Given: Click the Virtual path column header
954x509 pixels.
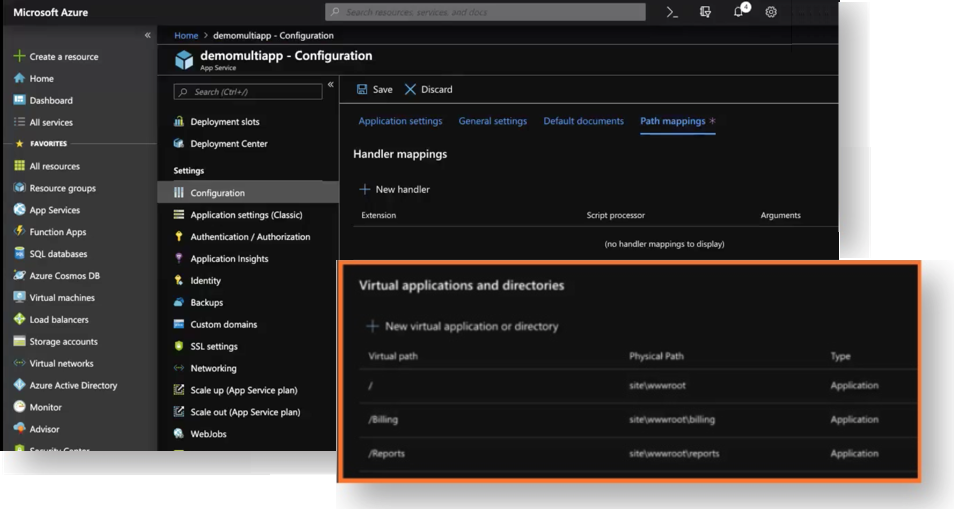Looking at the screenshot, I should 393,356.
